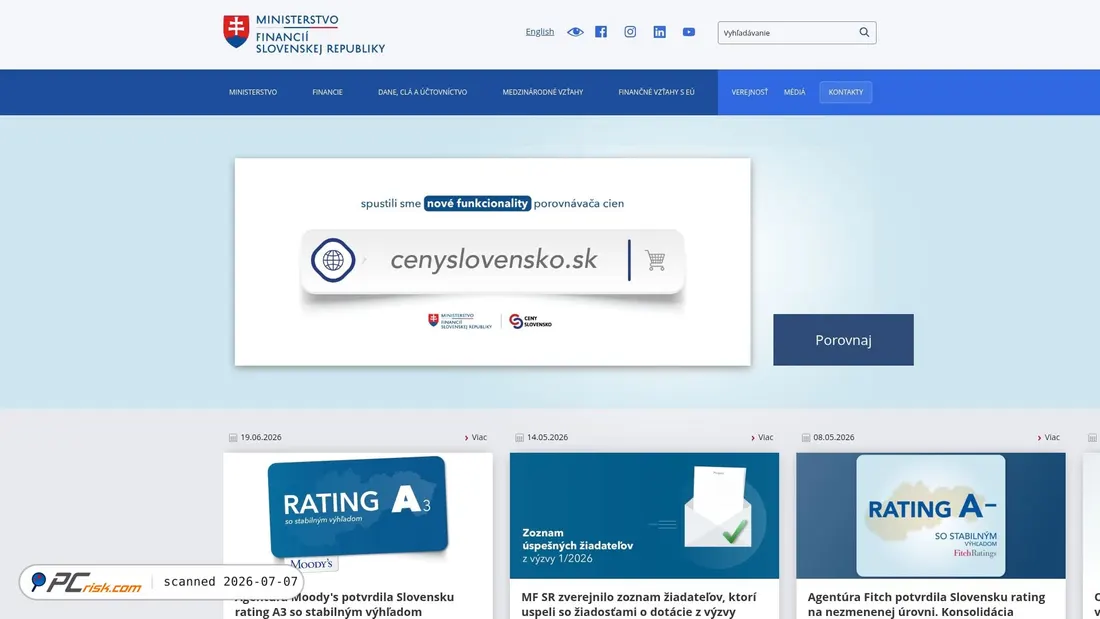The width and height of the screenshot is (1100, 619).
Task: Click the Porovnaj button
Action: (843, 340)
